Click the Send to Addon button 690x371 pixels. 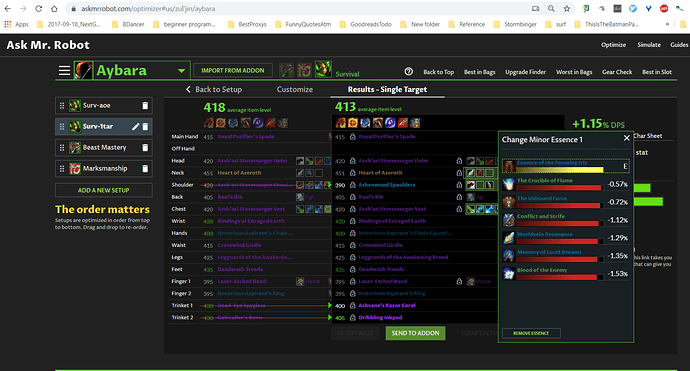click(x=415, y=333)
